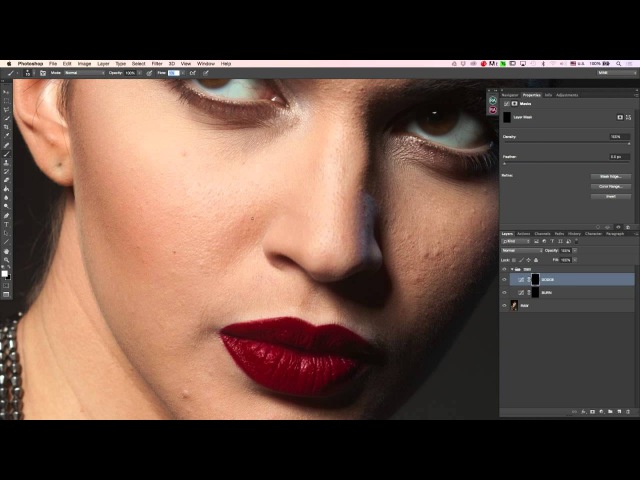Open Spotlight search in the menu bar

pos(619,64)
